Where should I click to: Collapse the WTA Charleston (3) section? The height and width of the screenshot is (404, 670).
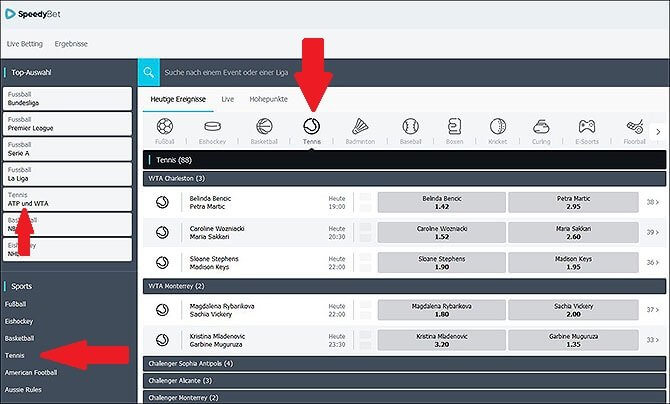tap(404, 179)
